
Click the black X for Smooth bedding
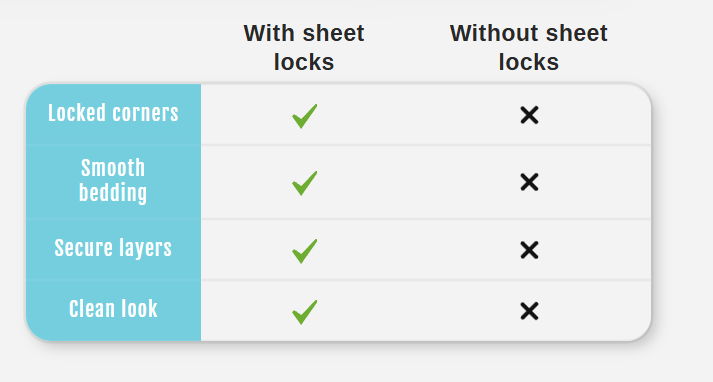(x=529, y=182)
